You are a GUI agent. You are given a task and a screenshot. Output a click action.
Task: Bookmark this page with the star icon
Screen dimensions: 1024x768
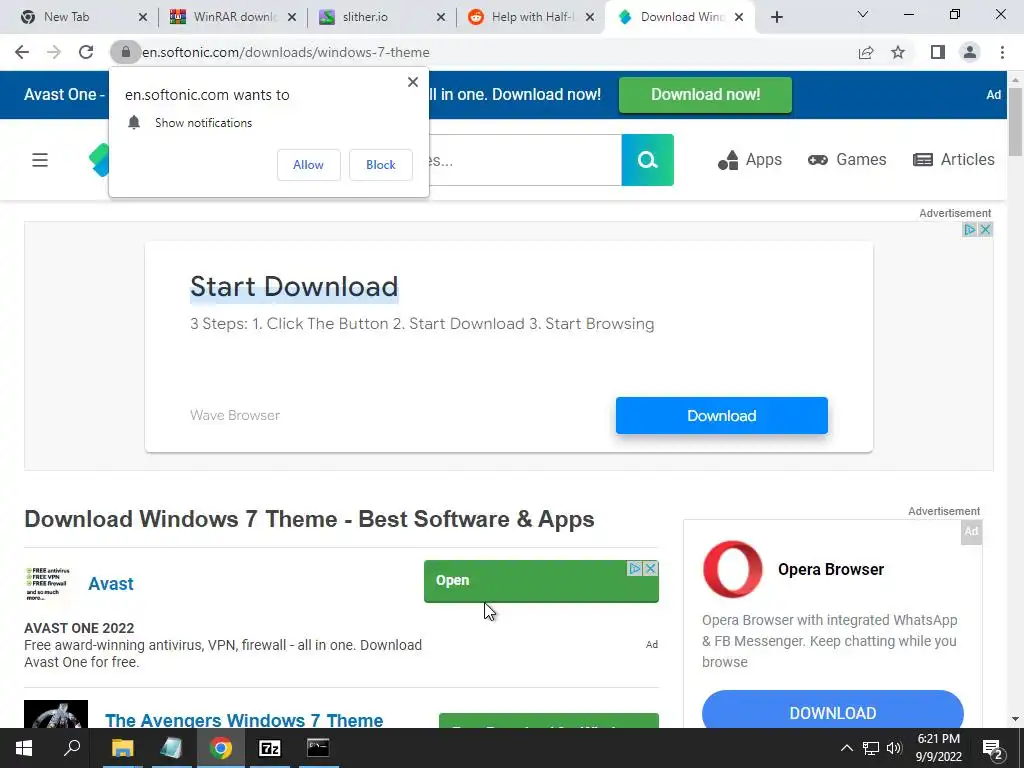pyautogui.click(x=898, y=52)
